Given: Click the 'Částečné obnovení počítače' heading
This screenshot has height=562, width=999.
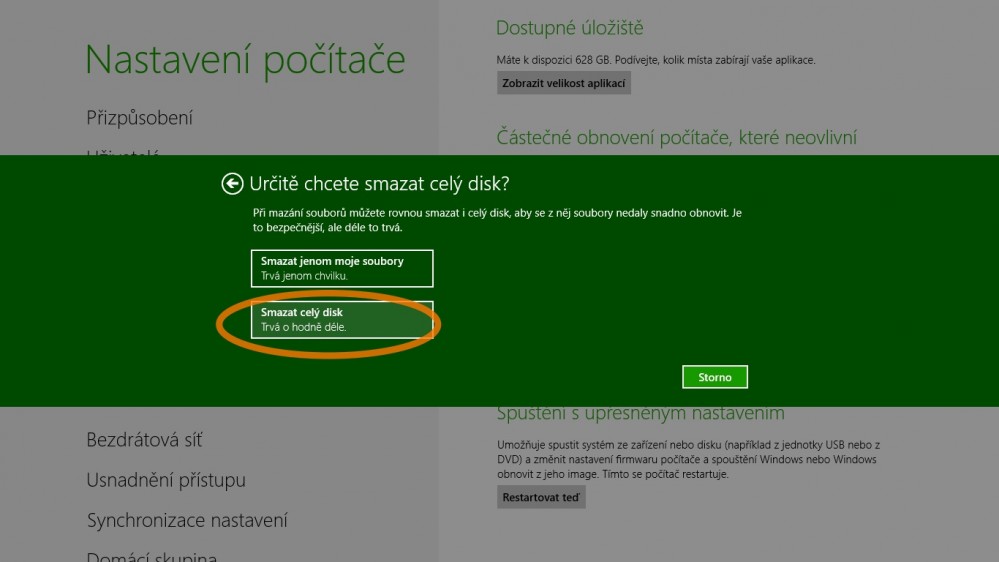Looking at the screenshot, I should pos(676,137).
